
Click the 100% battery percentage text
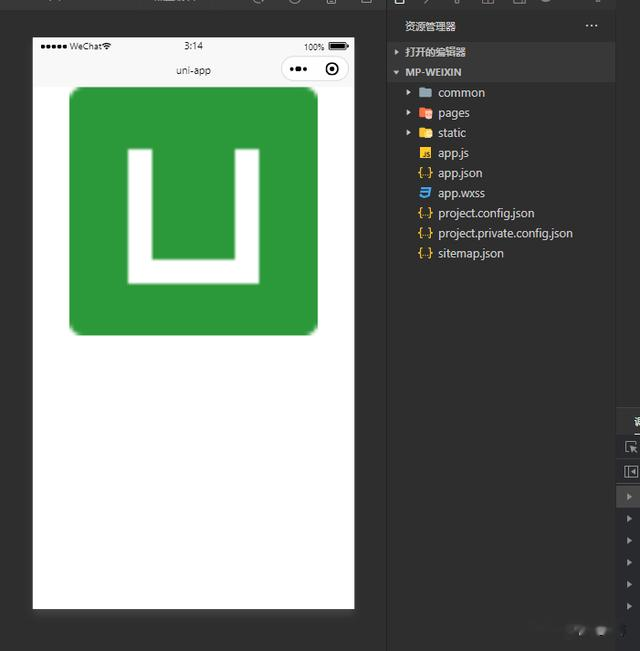314,47
